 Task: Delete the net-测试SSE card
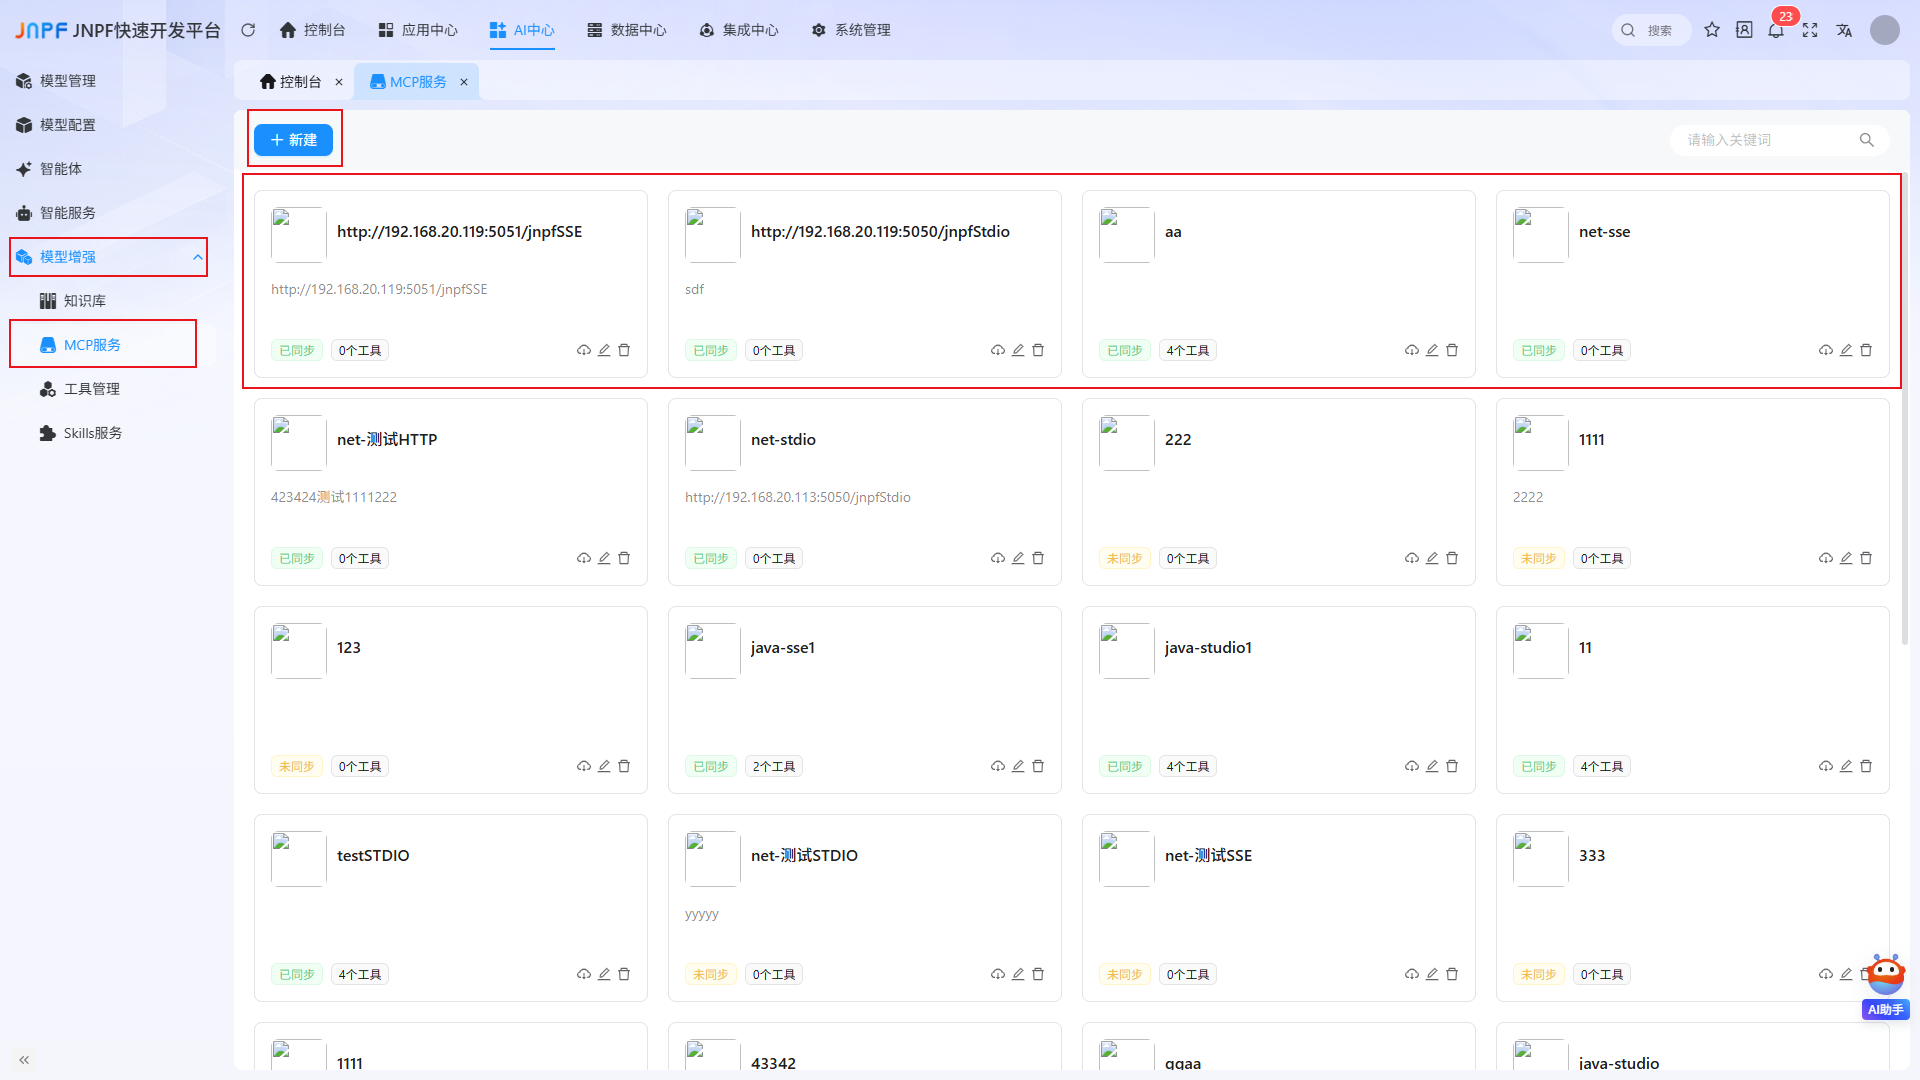[1452, 974]
